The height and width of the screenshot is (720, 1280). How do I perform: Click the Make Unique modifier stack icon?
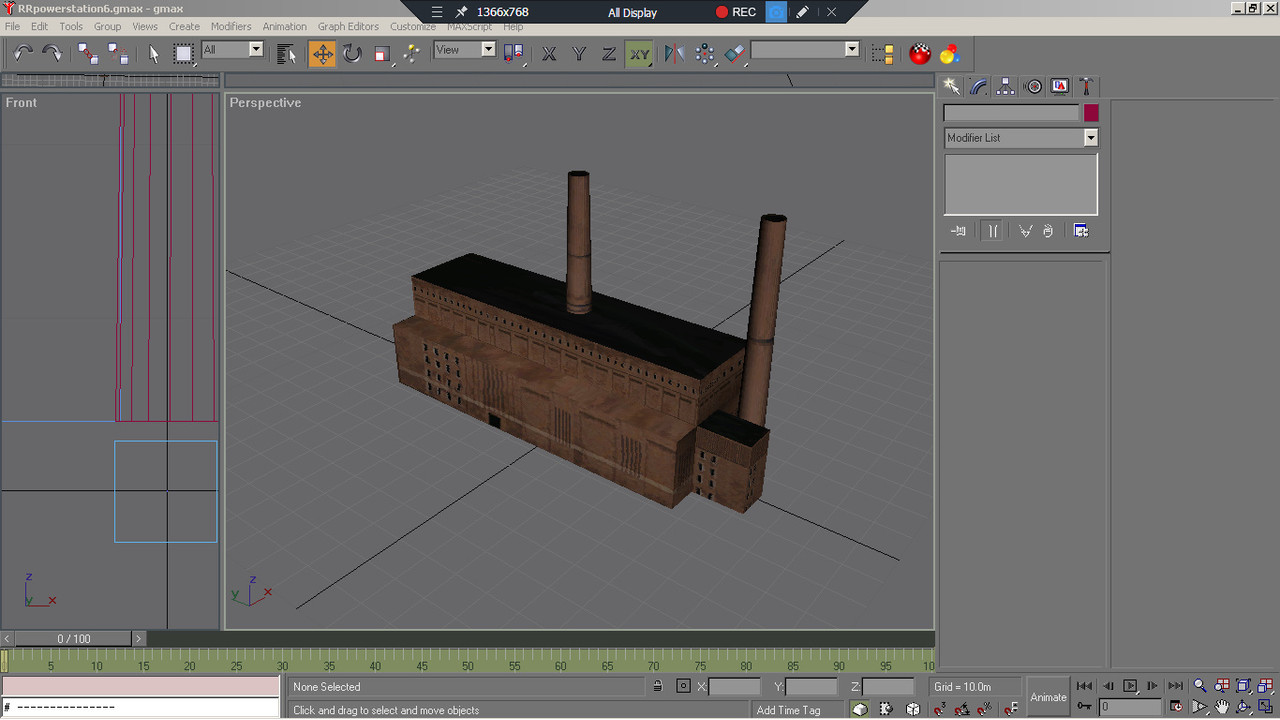[x=1025, y=231]
